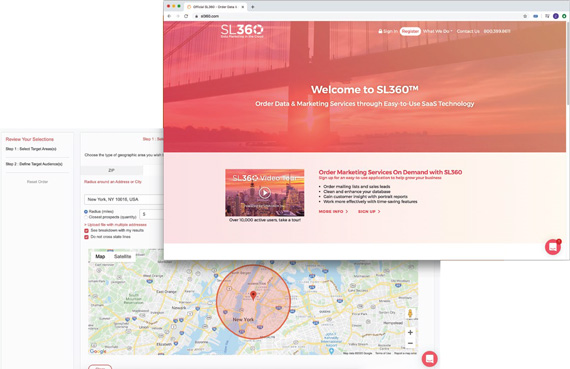Screen dimensions: 570x369
Task: Click the browser back arrow
Action: 169,16
